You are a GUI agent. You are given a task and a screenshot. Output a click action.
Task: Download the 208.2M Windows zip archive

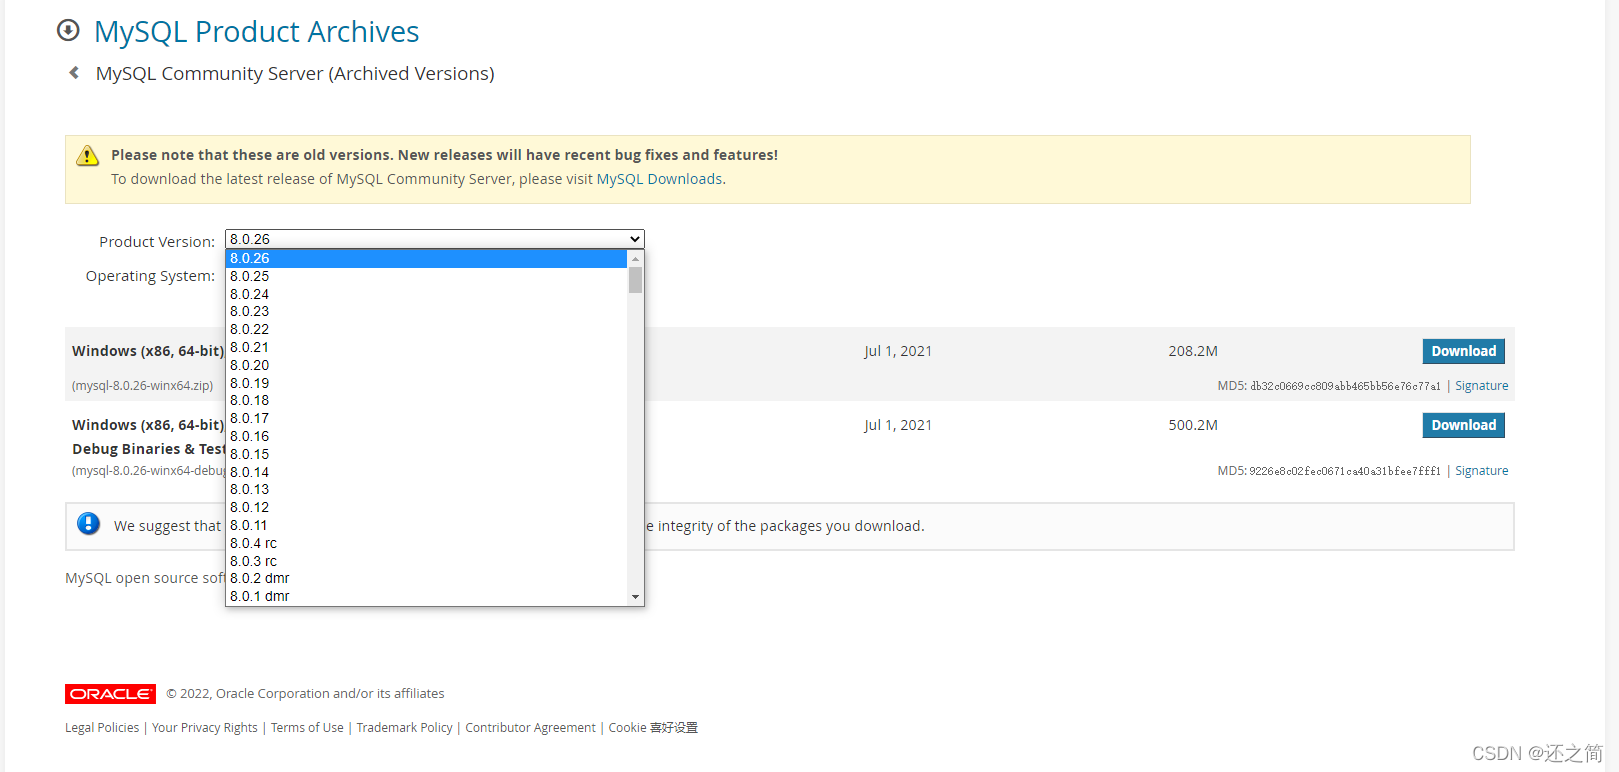1463,351
